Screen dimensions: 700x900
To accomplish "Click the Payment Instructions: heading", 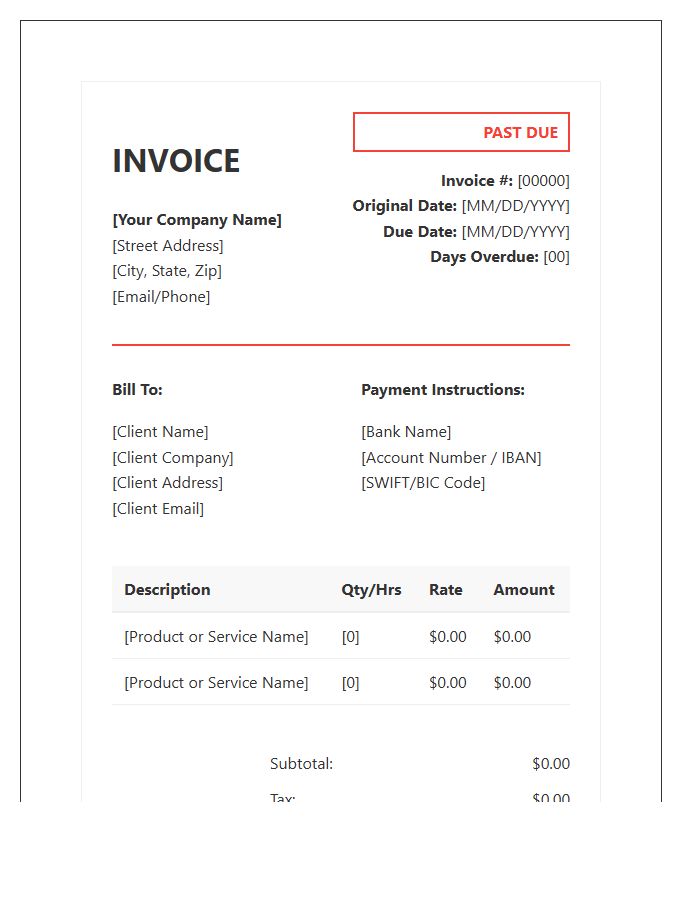I will [443, 390].
